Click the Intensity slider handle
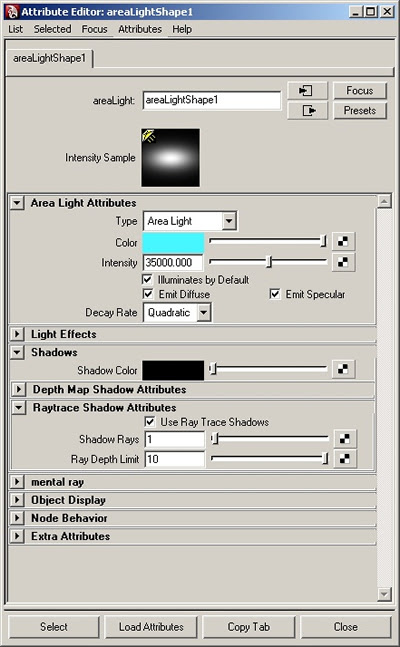Screen dimensions: 400x647 [x=269, y=262]
